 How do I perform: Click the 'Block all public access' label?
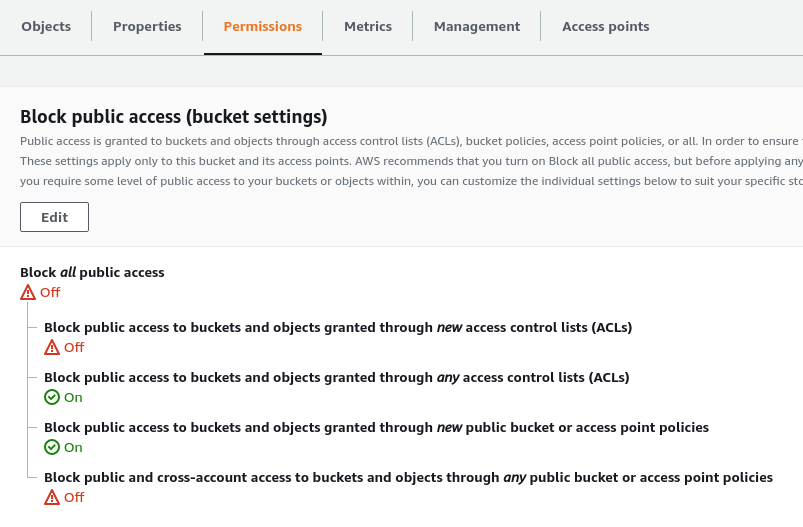[92, 272]
